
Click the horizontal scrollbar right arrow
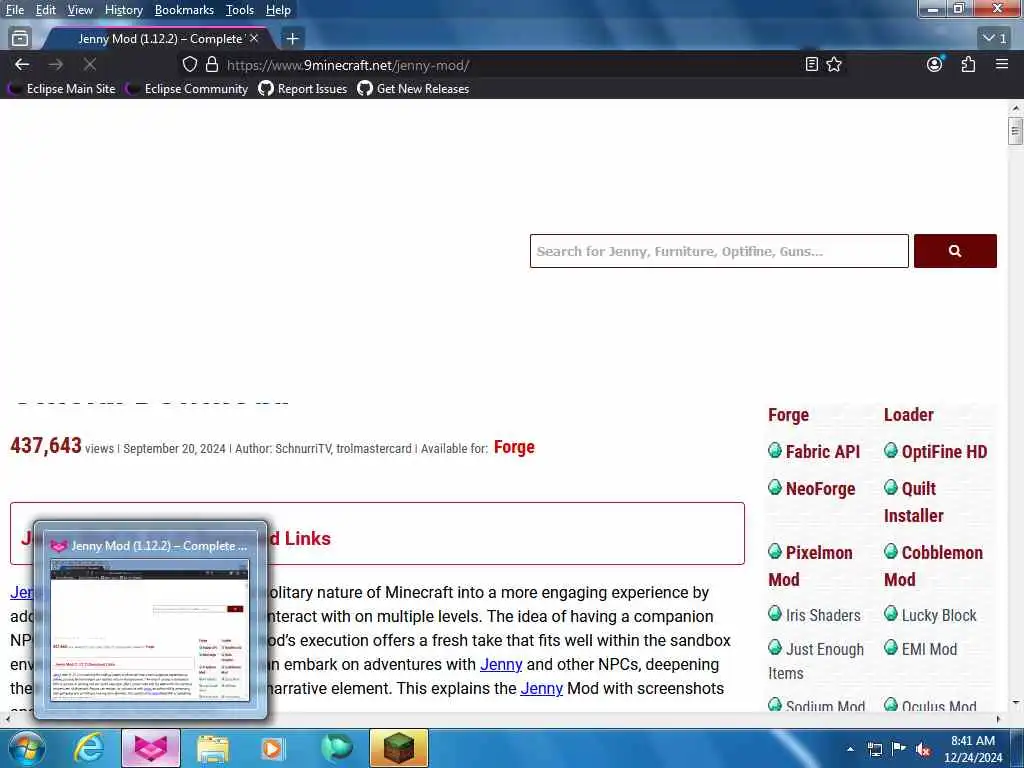click(x=998, y=719)
